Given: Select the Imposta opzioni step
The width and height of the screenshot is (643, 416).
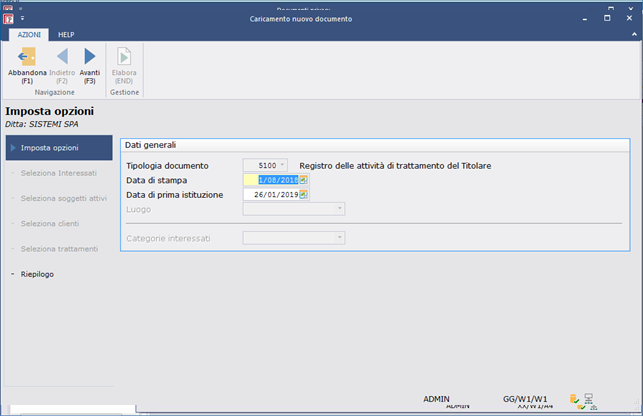Looking at the screenshot, I should tap(59, 148).
